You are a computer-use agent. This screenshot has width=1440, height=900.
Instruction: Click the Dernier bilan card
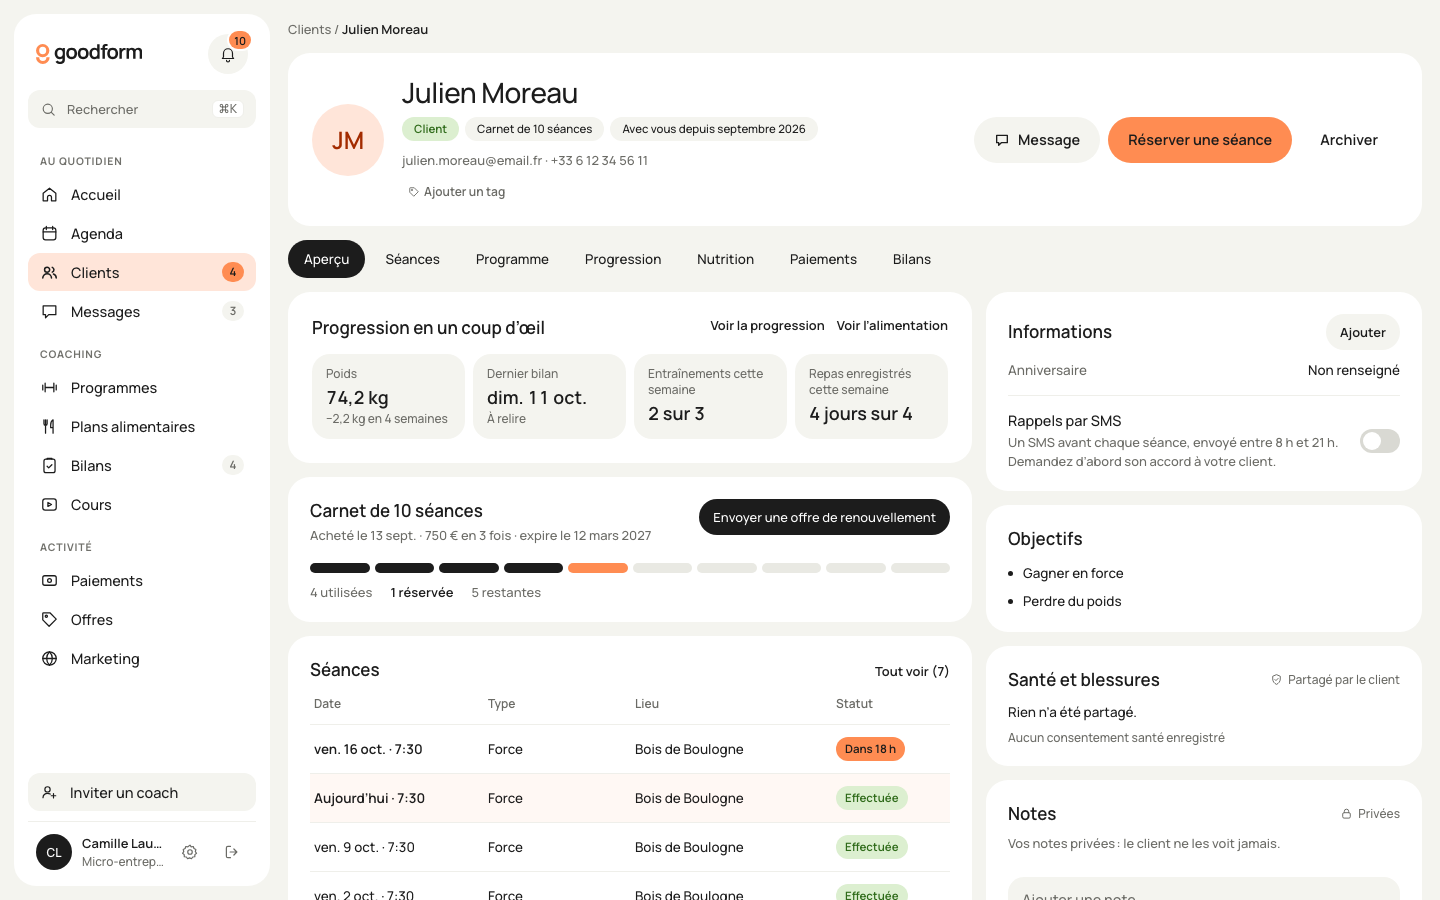tap(549, 396)
